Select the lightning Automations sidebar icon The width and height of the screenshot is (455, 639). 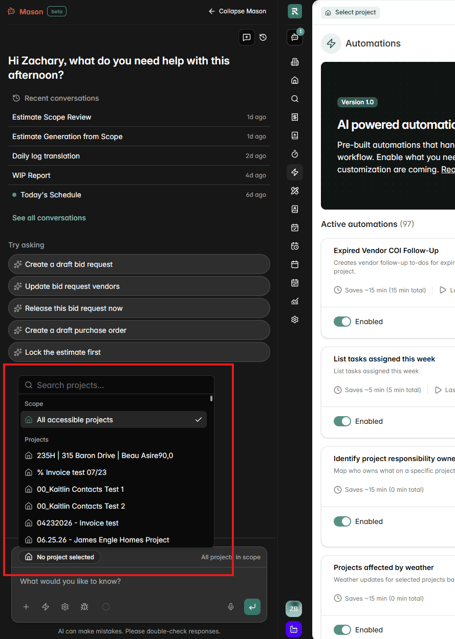click(295, 172)
